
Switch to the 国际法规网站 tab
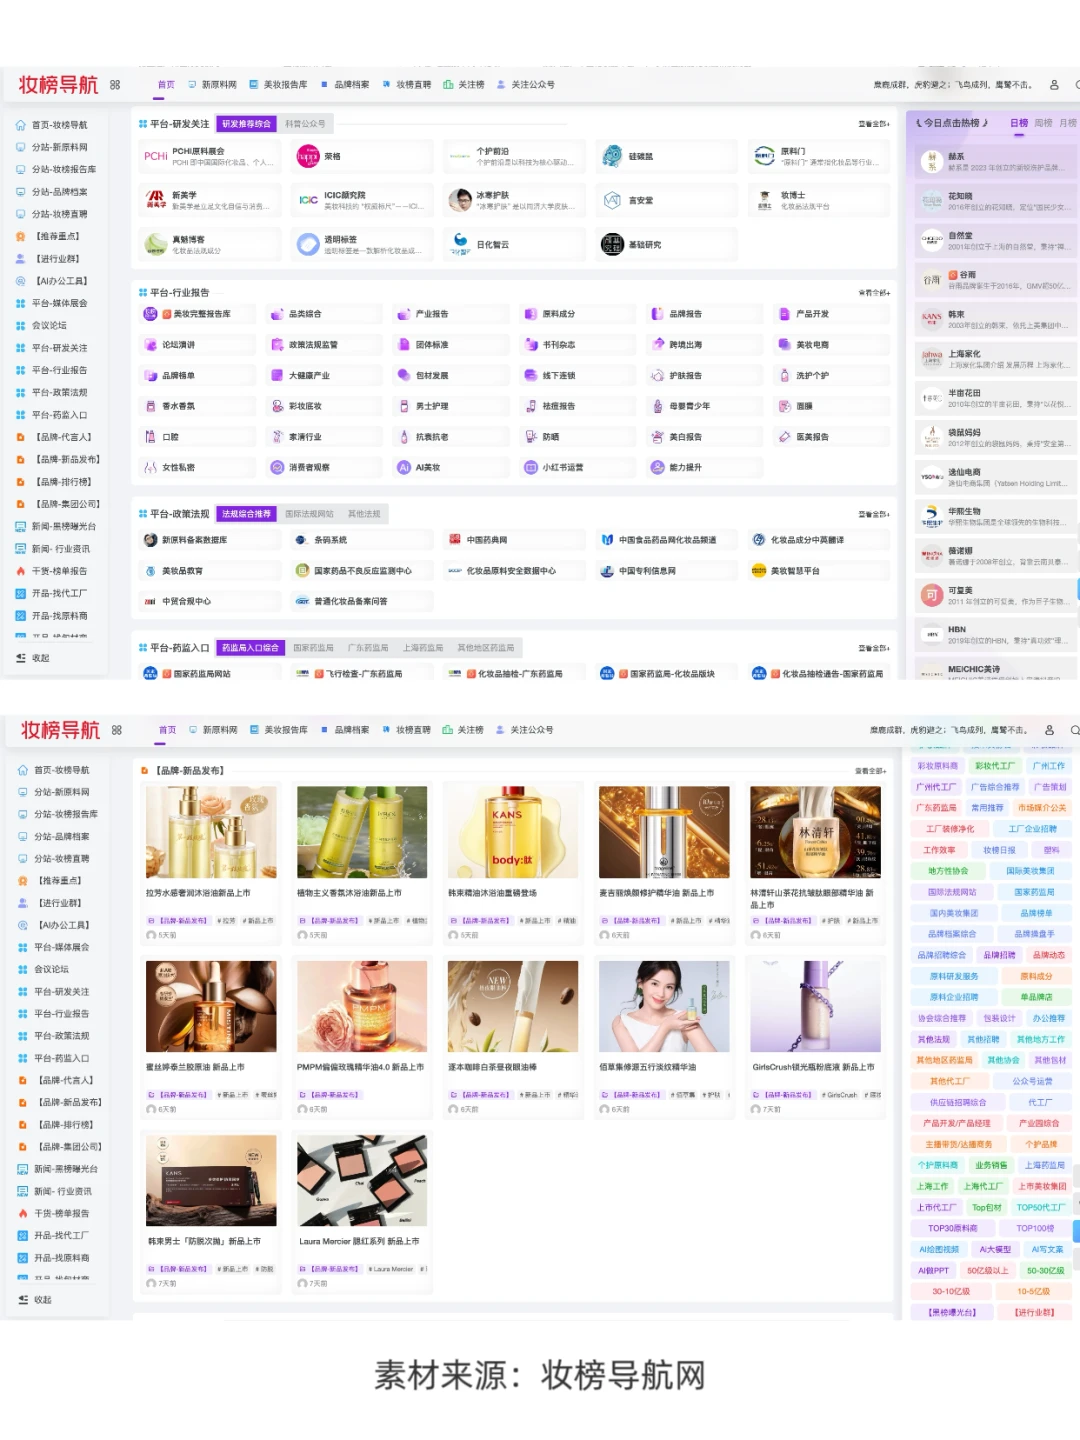pos(309,514)
